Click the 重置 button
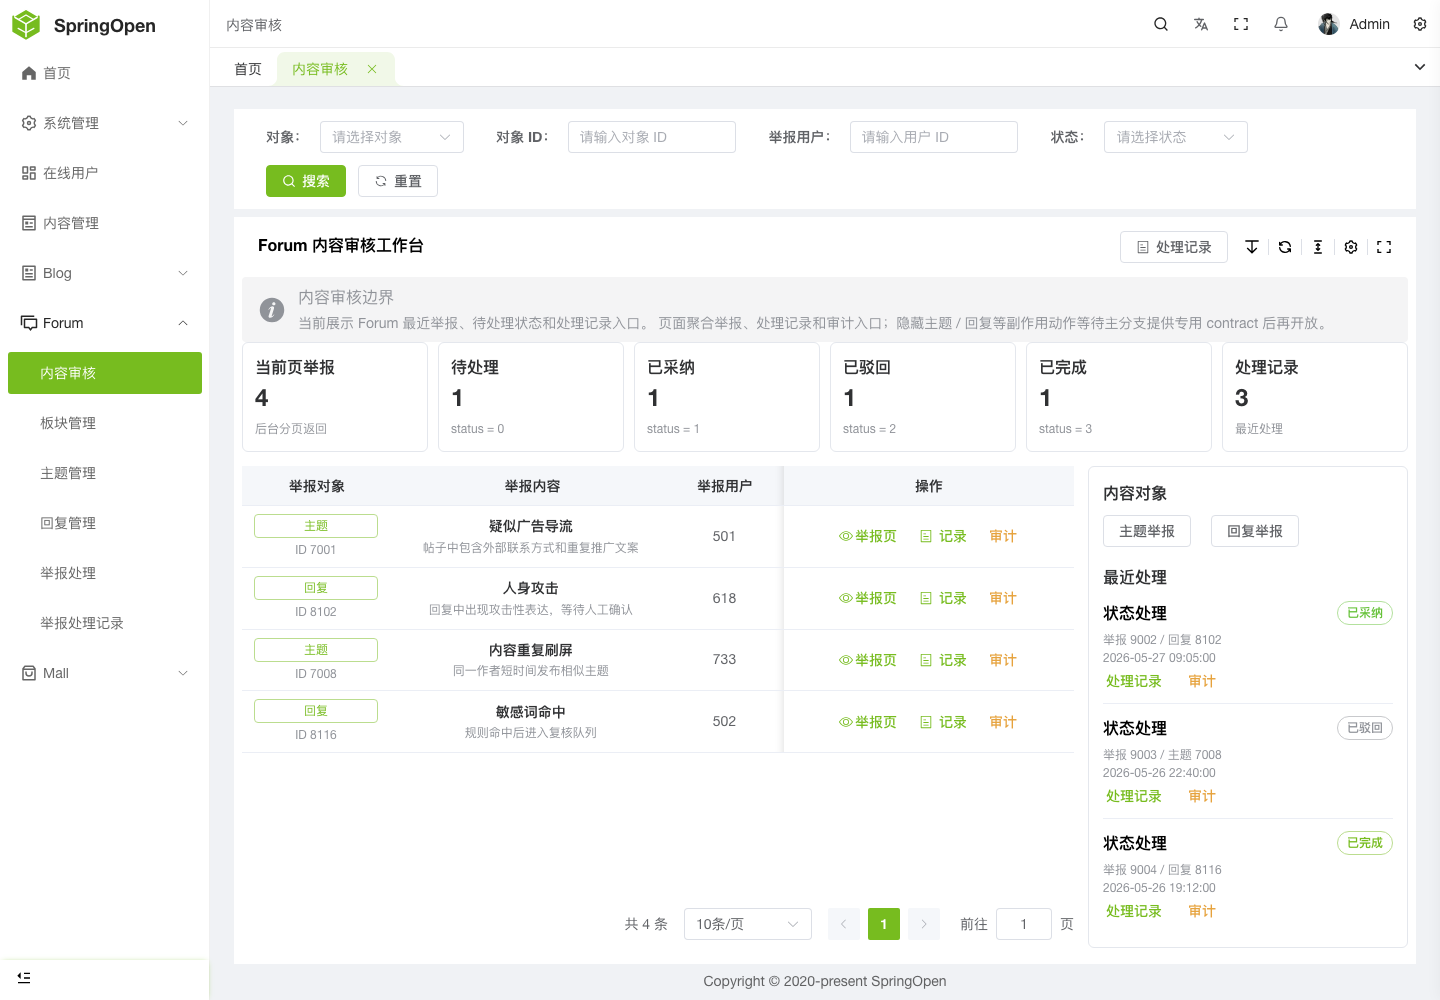 click(398, 181)
